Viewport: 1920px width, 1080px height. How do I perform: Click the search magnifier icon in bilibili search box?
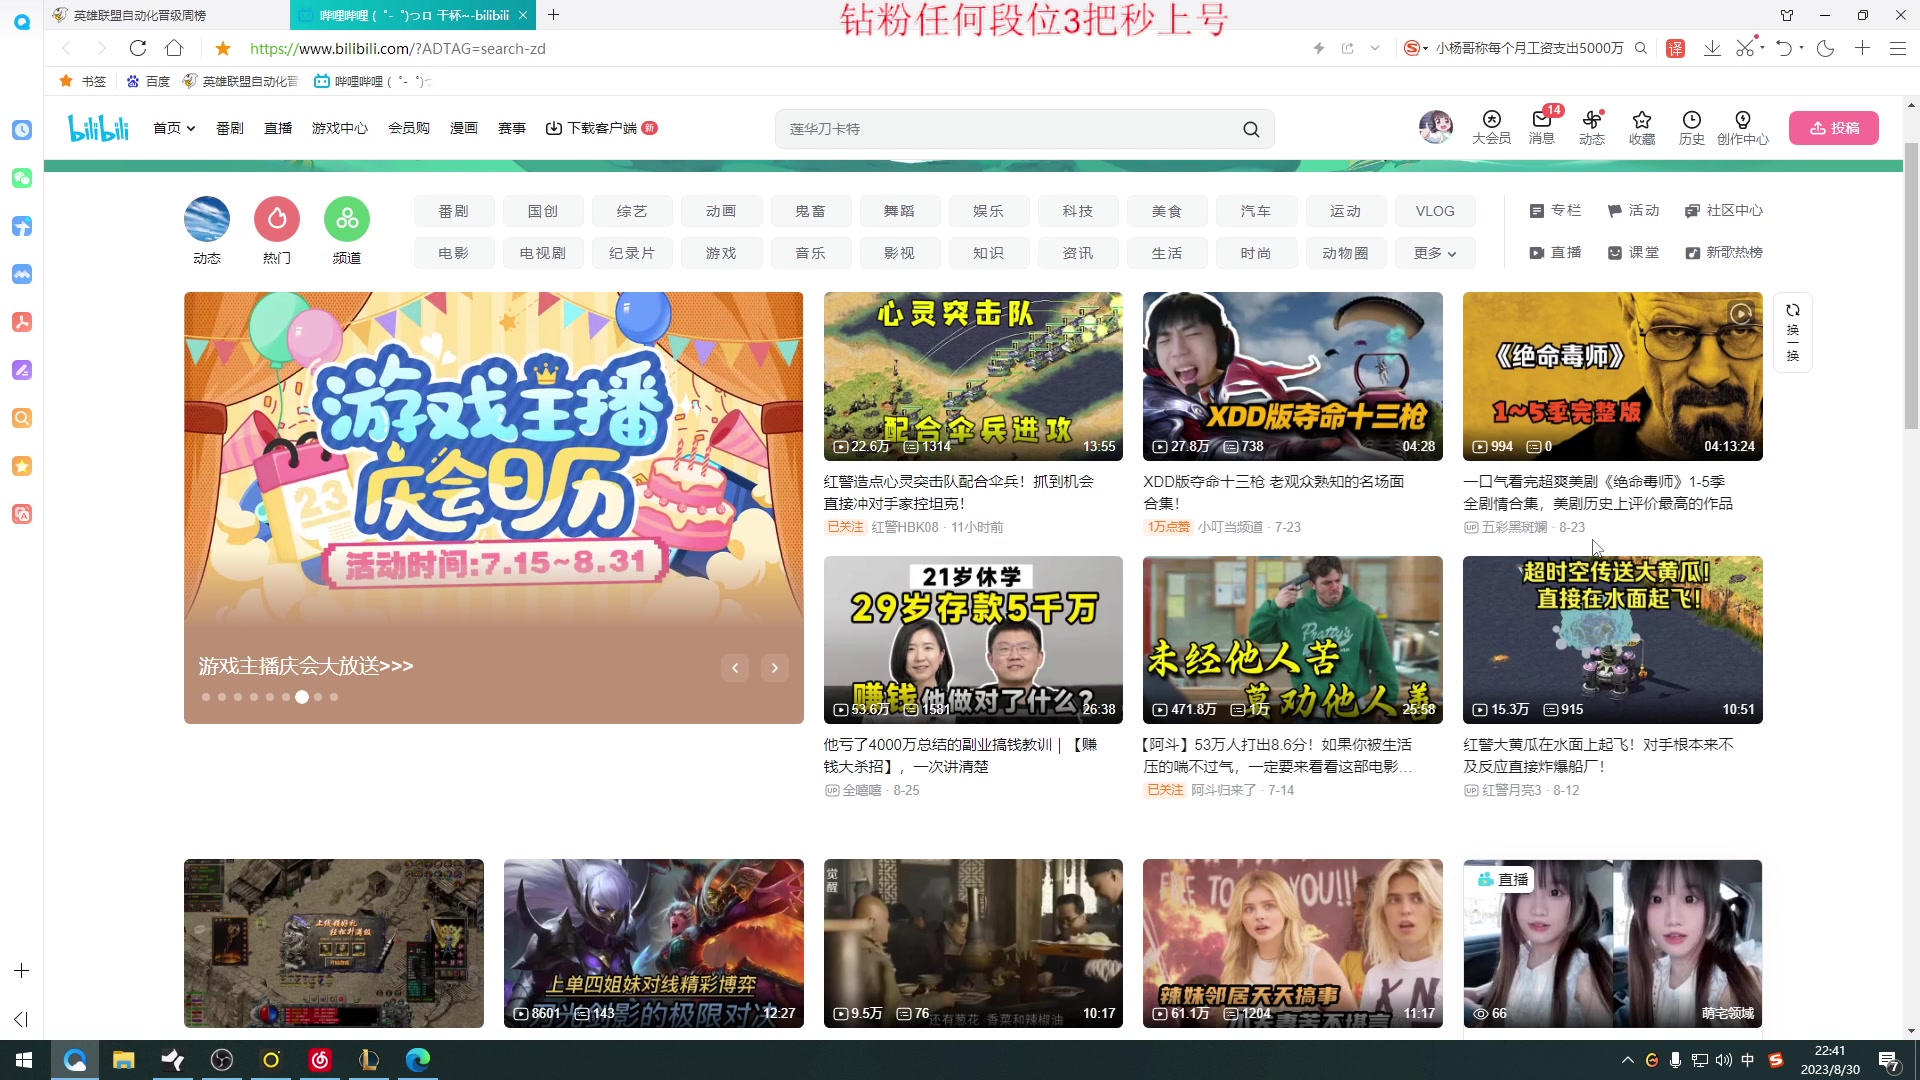click(x=1251, y=129)
